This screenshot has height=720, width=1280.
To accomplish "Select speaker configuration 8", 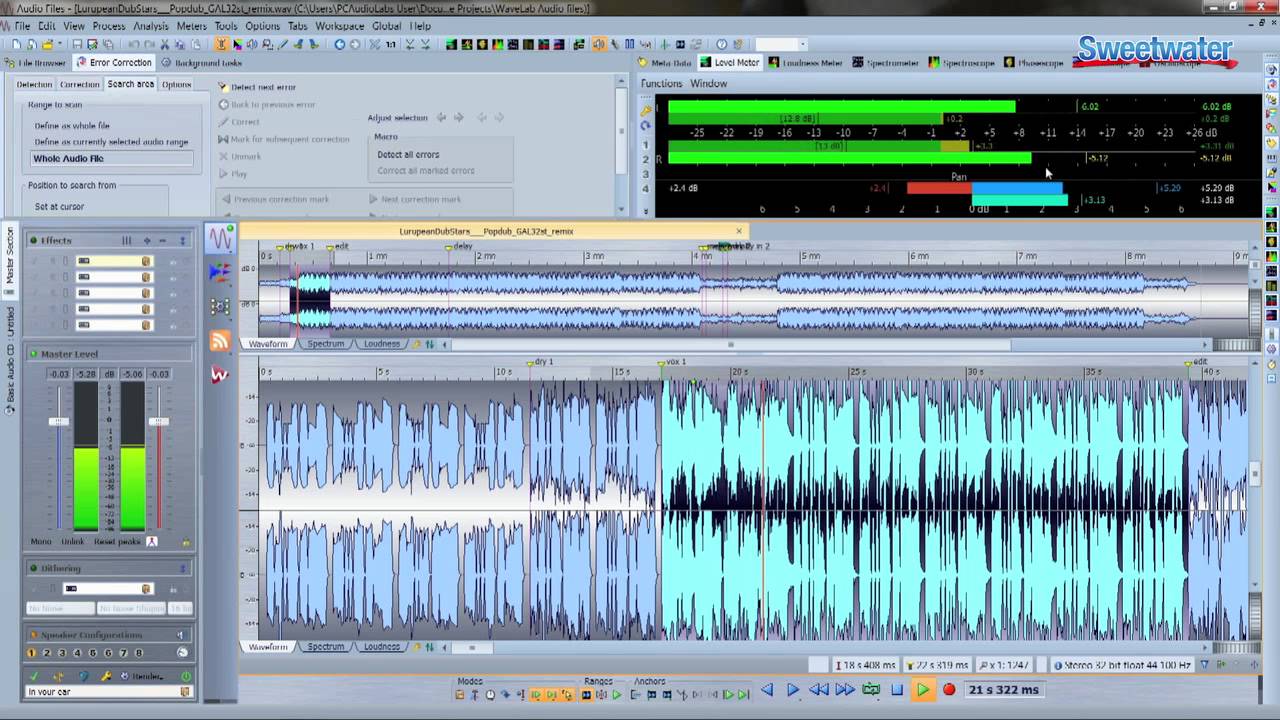I will click(138, 653).
